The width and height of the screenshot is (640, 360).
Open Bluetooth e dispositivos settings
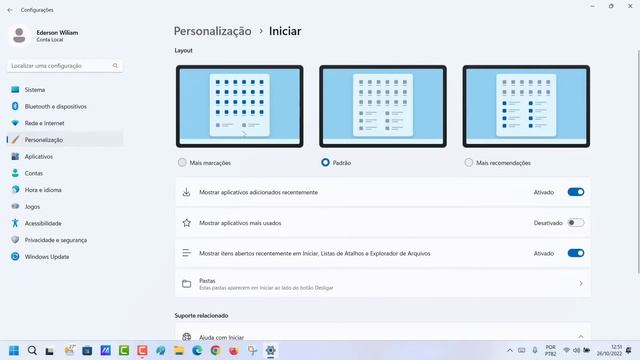click(x=64, y=106)
